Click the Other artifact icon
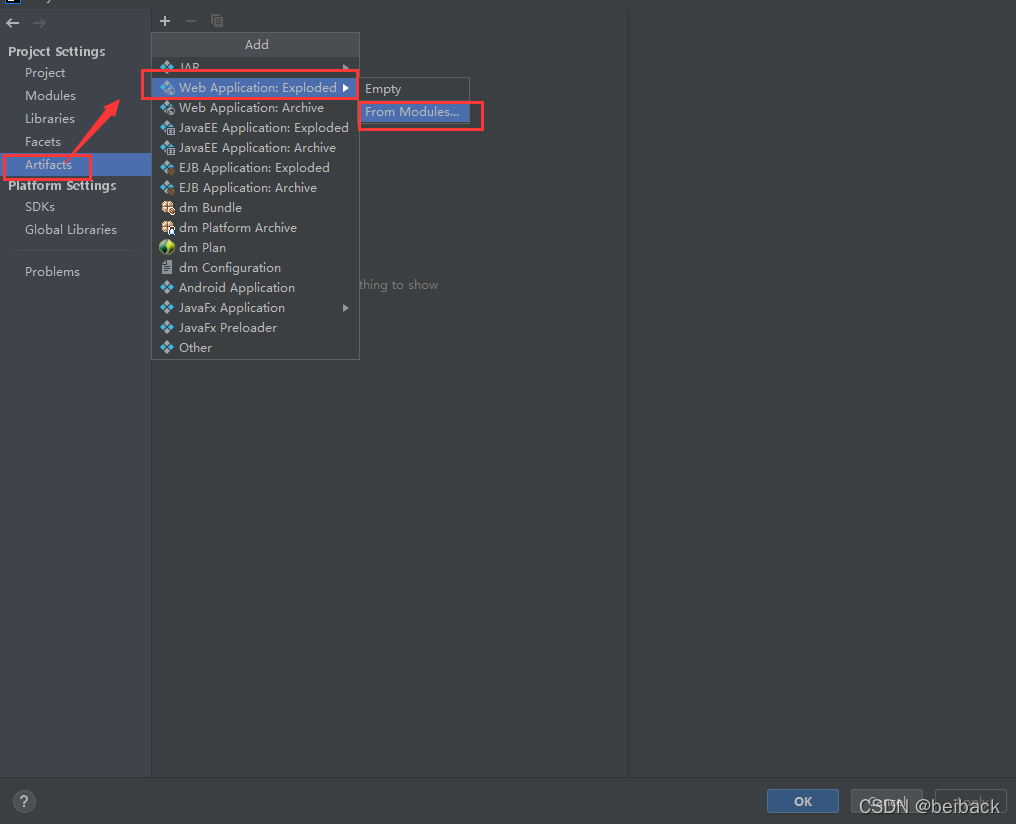The width and height of the screenshot is (1016, 824). tap(167, 347)
